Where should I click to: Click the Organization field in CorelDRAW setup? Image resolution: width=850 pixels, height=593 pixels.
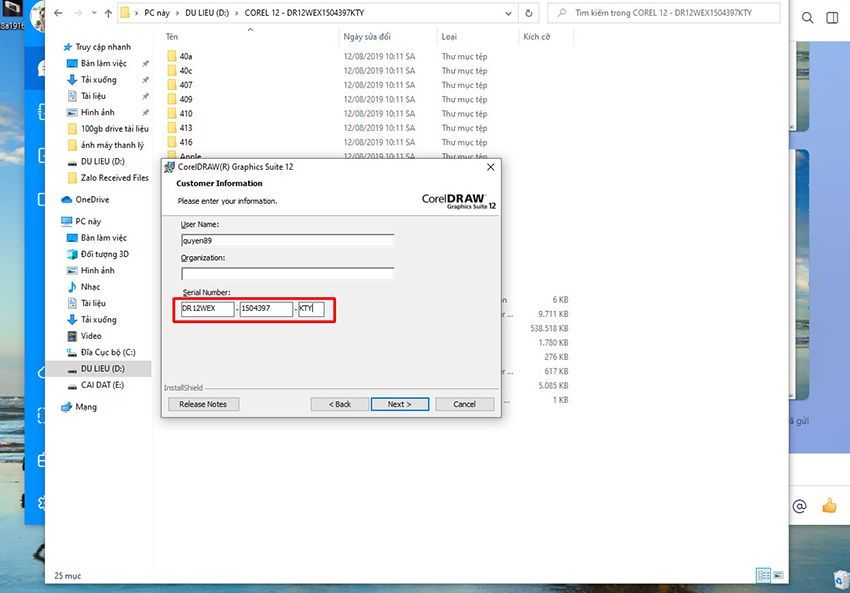[288, 274]
